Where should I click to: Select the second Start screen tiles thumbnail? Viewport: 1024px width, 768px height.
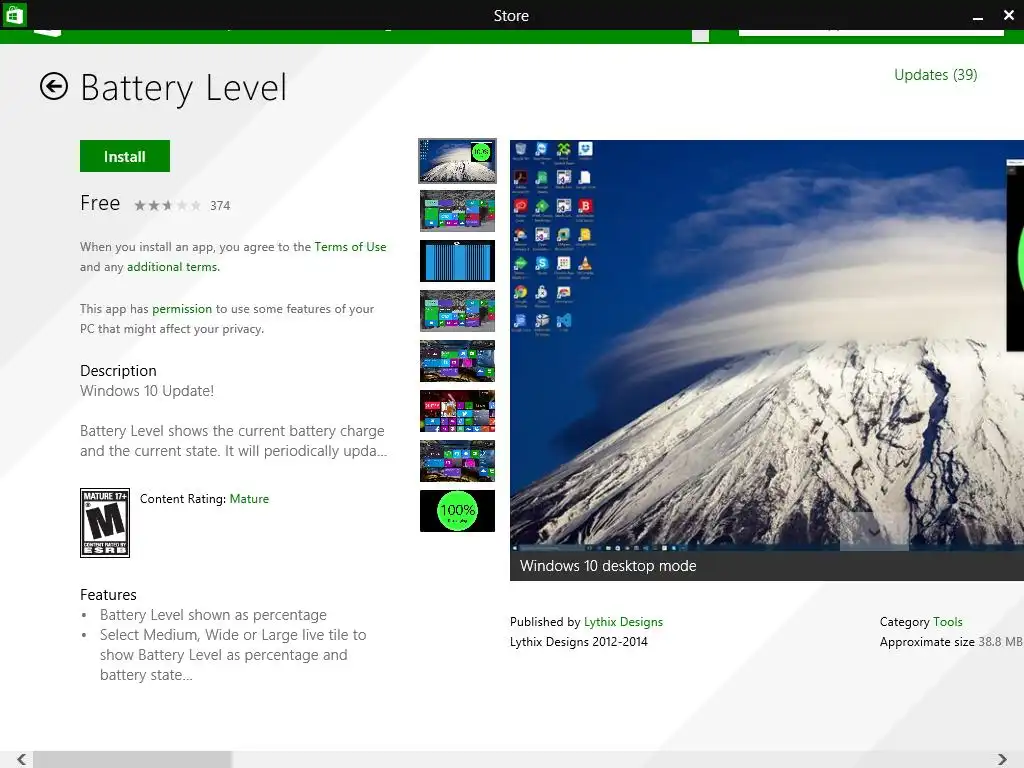(457, 211)
